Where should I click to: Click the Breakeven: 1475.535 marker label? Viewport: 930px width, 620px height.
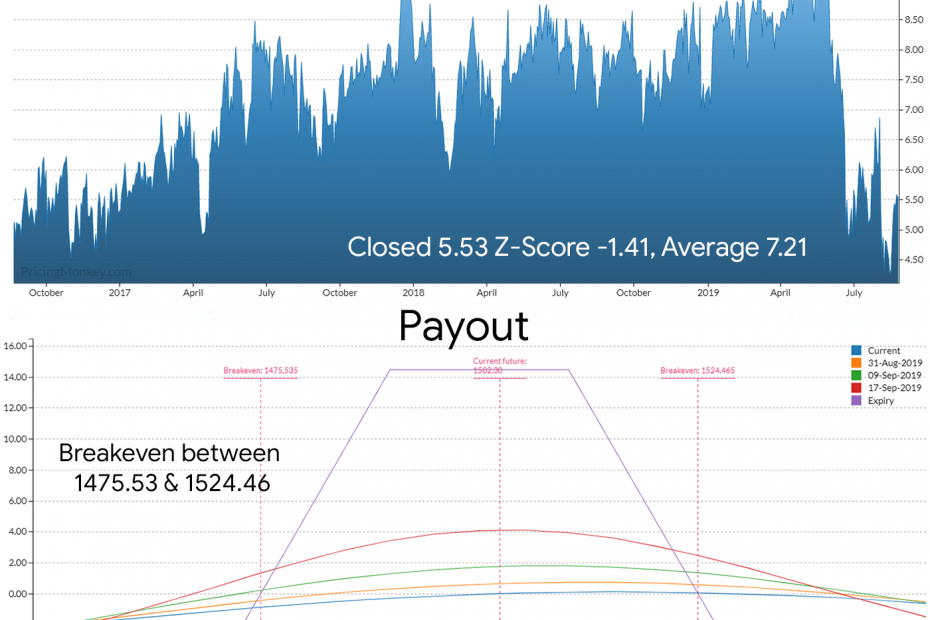(x=260, y=371)
